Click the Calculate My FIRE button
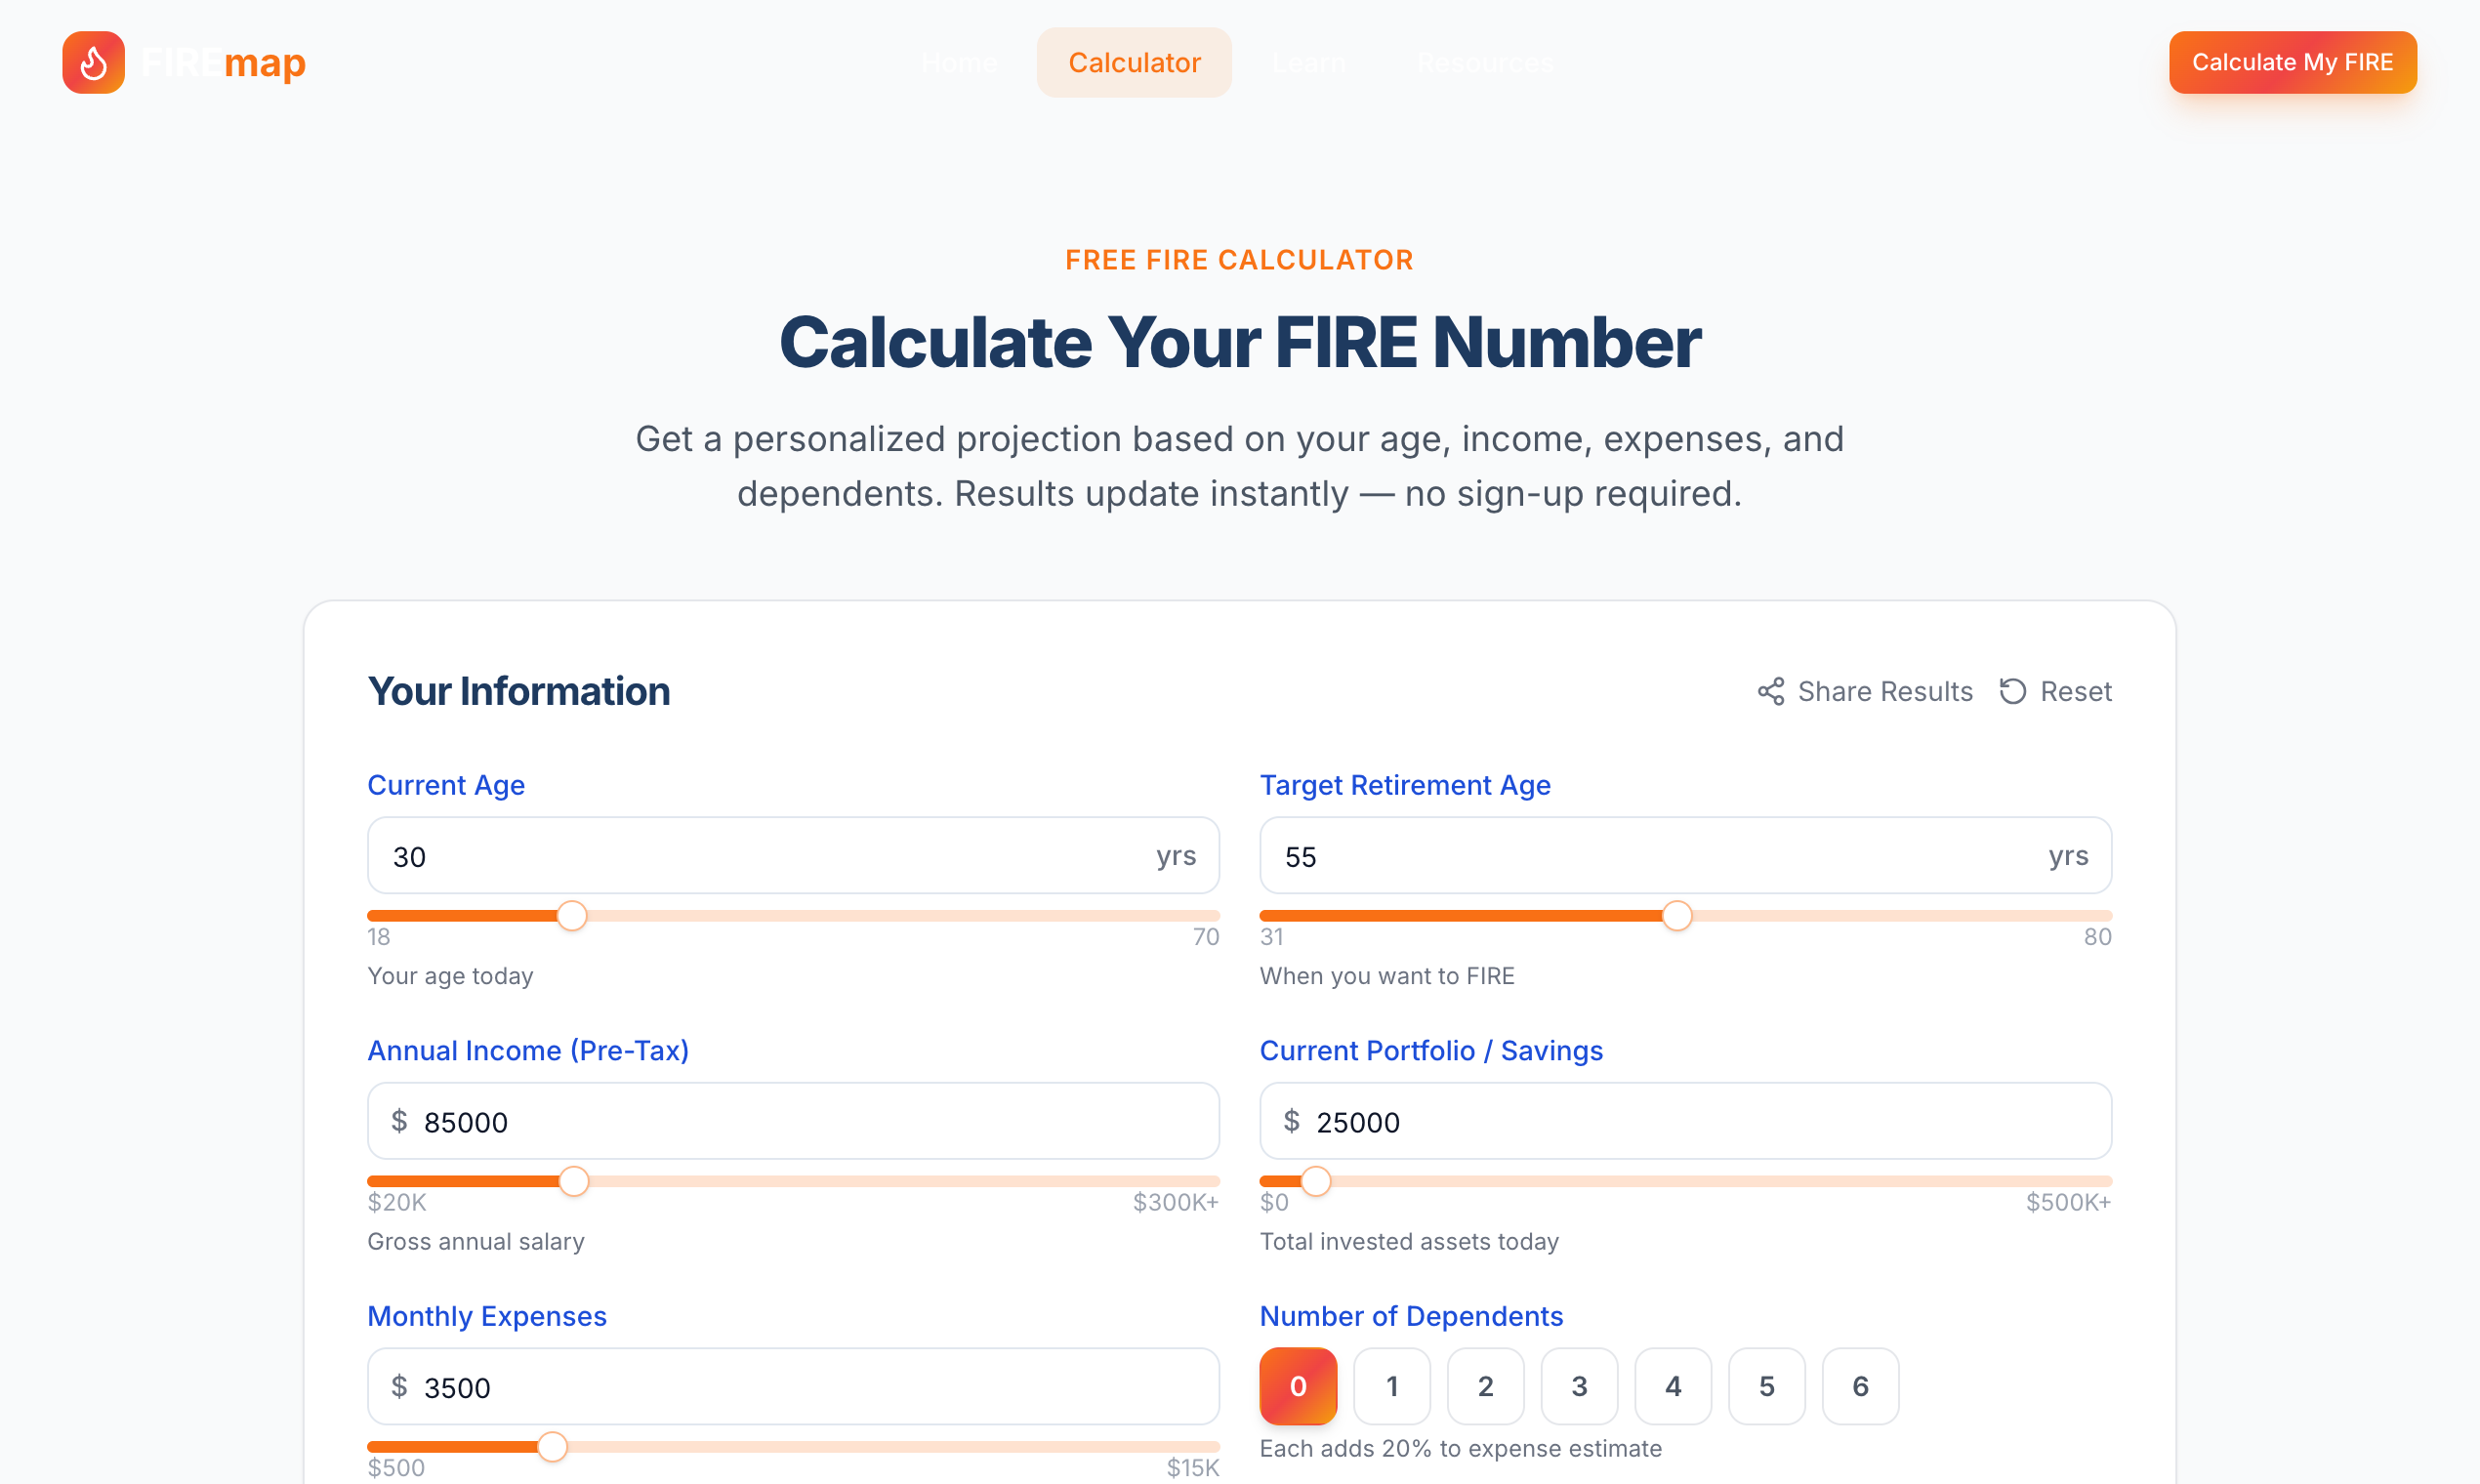 (2292, 62)
